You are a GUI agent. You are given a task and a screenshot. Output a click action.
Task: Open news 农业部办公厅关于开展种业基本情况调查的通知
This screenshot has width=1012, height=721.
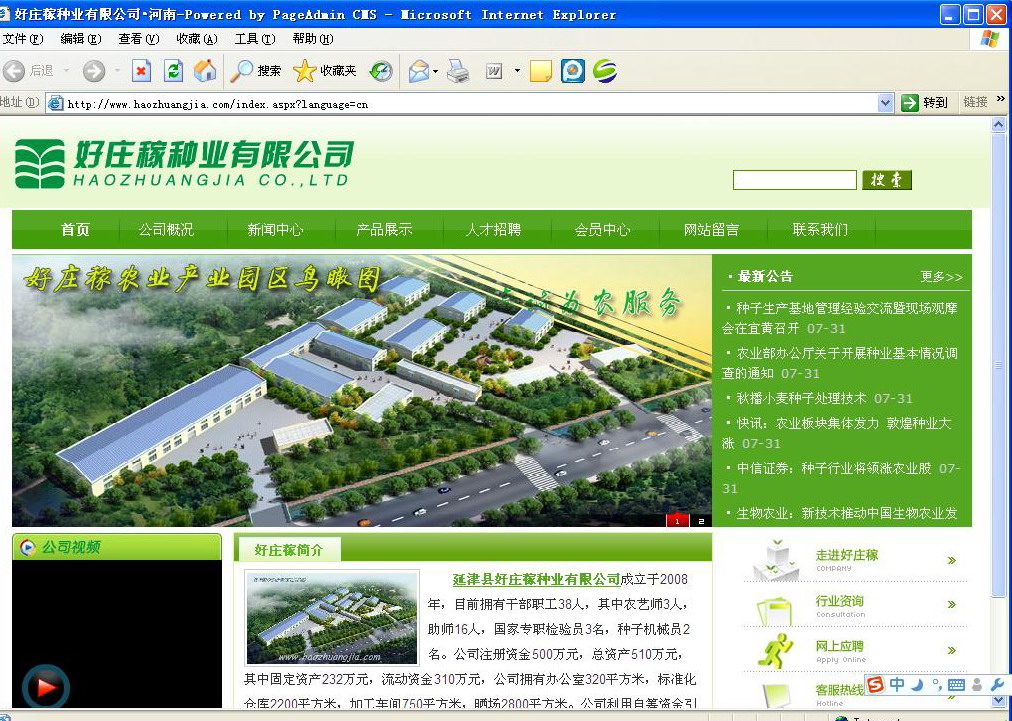[840, 363]
